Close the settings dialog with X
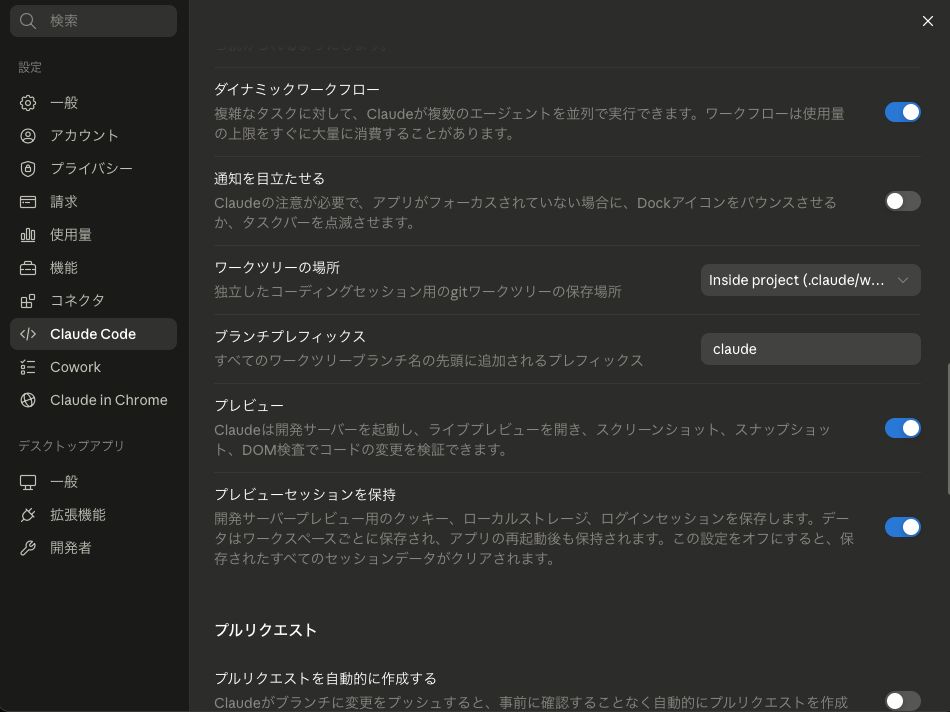This screenshot has height=712, width=950. [x=928, y=21]
